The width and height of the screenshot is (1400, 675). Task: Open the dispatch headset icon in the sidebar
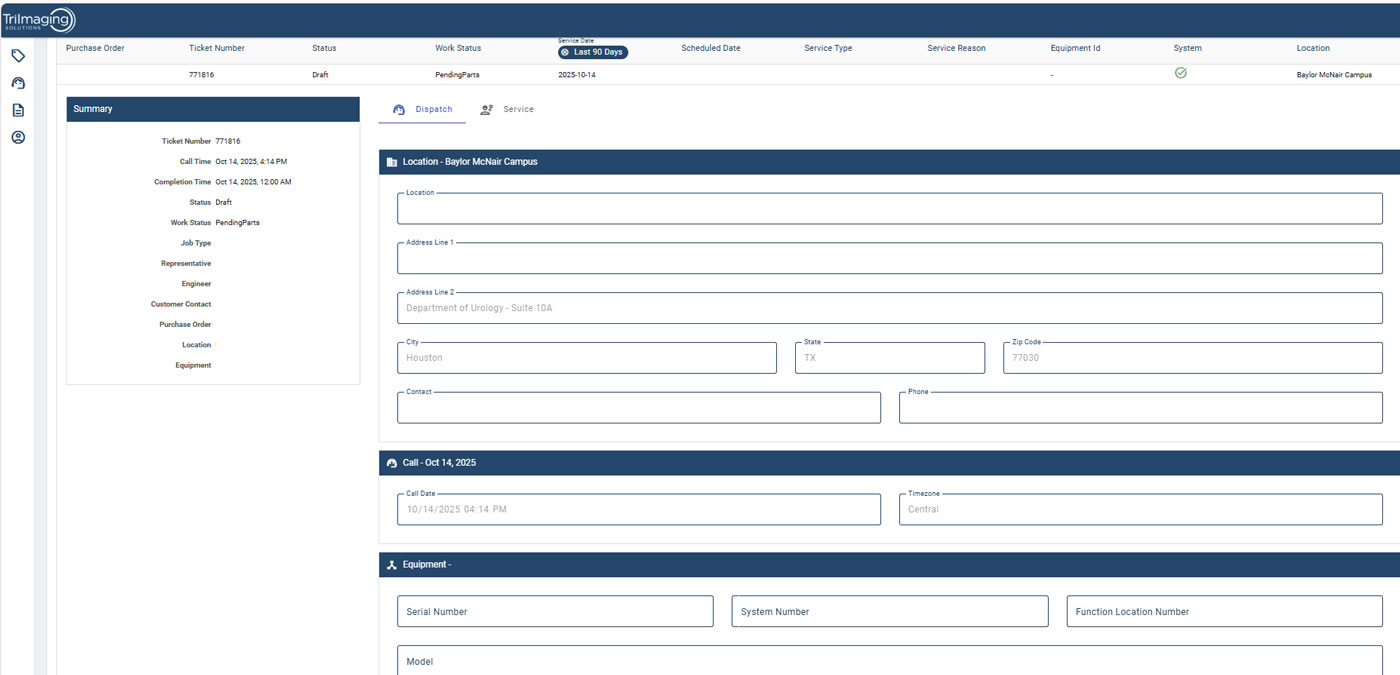pyautogui.click(x=18, y=83)
